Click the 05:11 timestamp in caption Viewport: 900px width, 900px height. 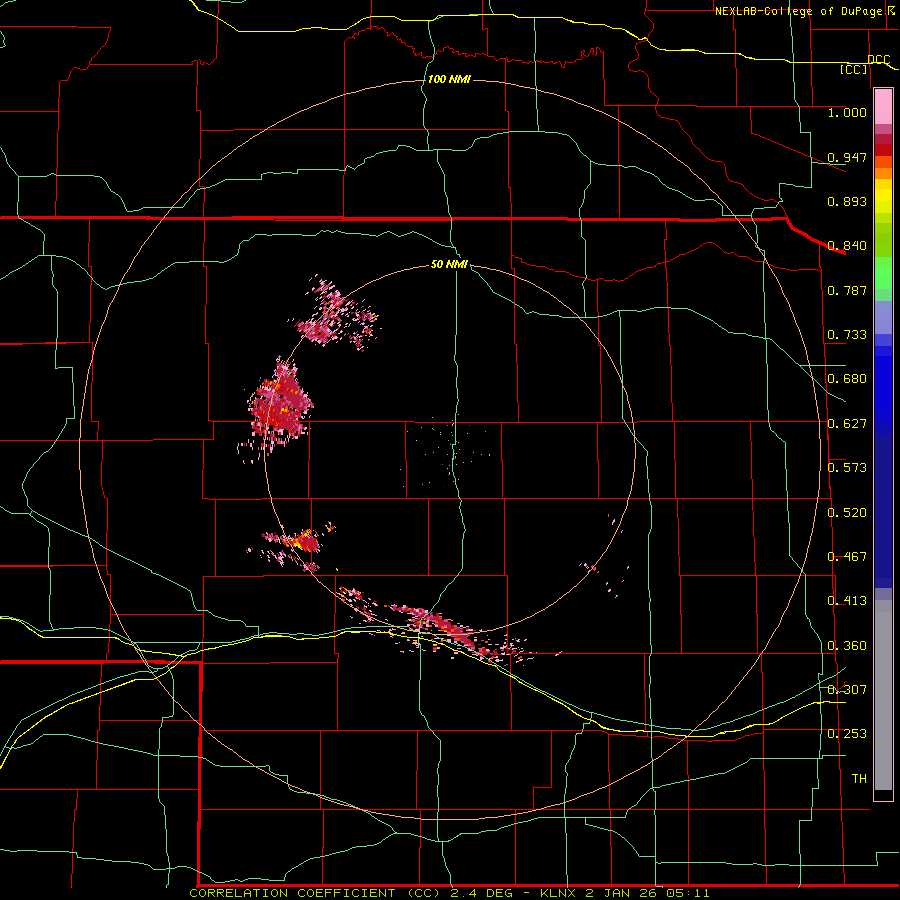(x=688, y=893)
